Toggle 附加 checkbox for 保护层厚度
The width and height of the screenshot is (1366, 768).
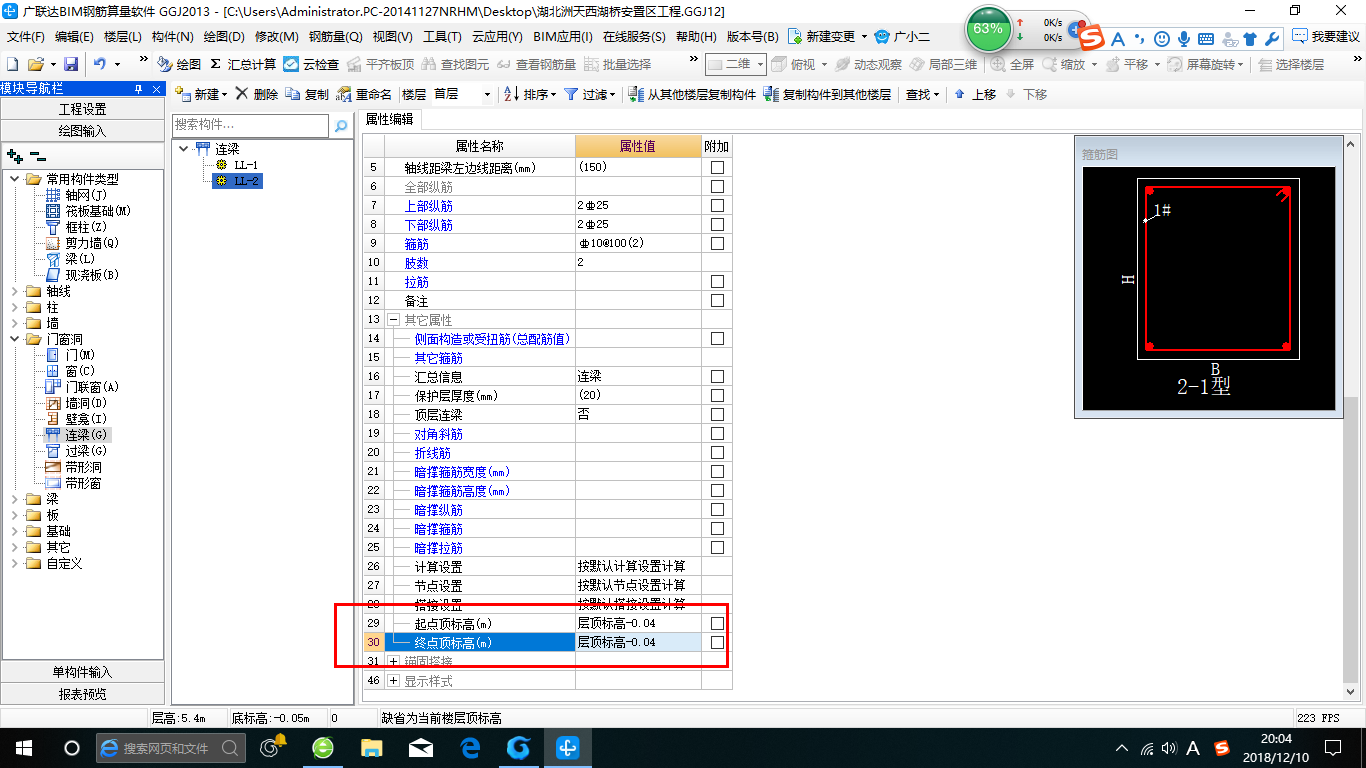(717, 396)
